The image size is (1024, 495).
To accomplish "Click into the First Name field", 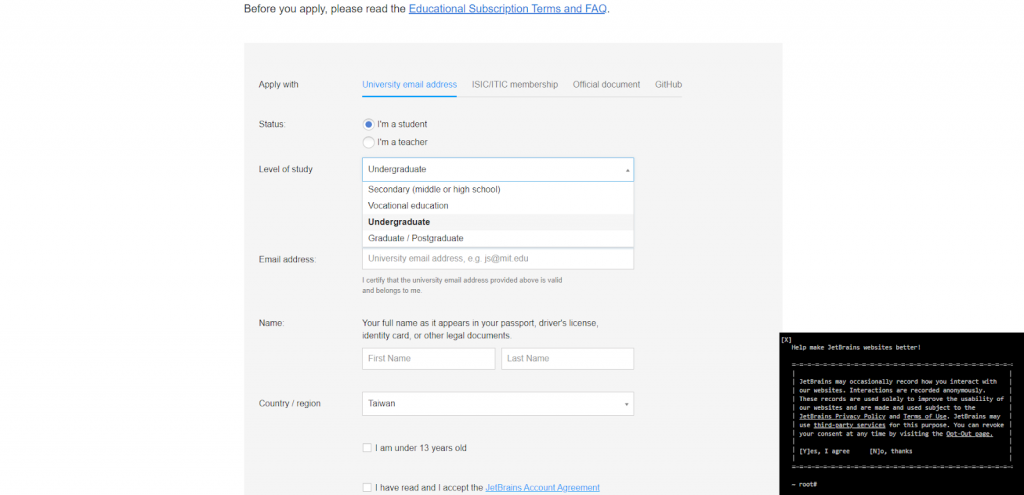I will pos(428,359).
